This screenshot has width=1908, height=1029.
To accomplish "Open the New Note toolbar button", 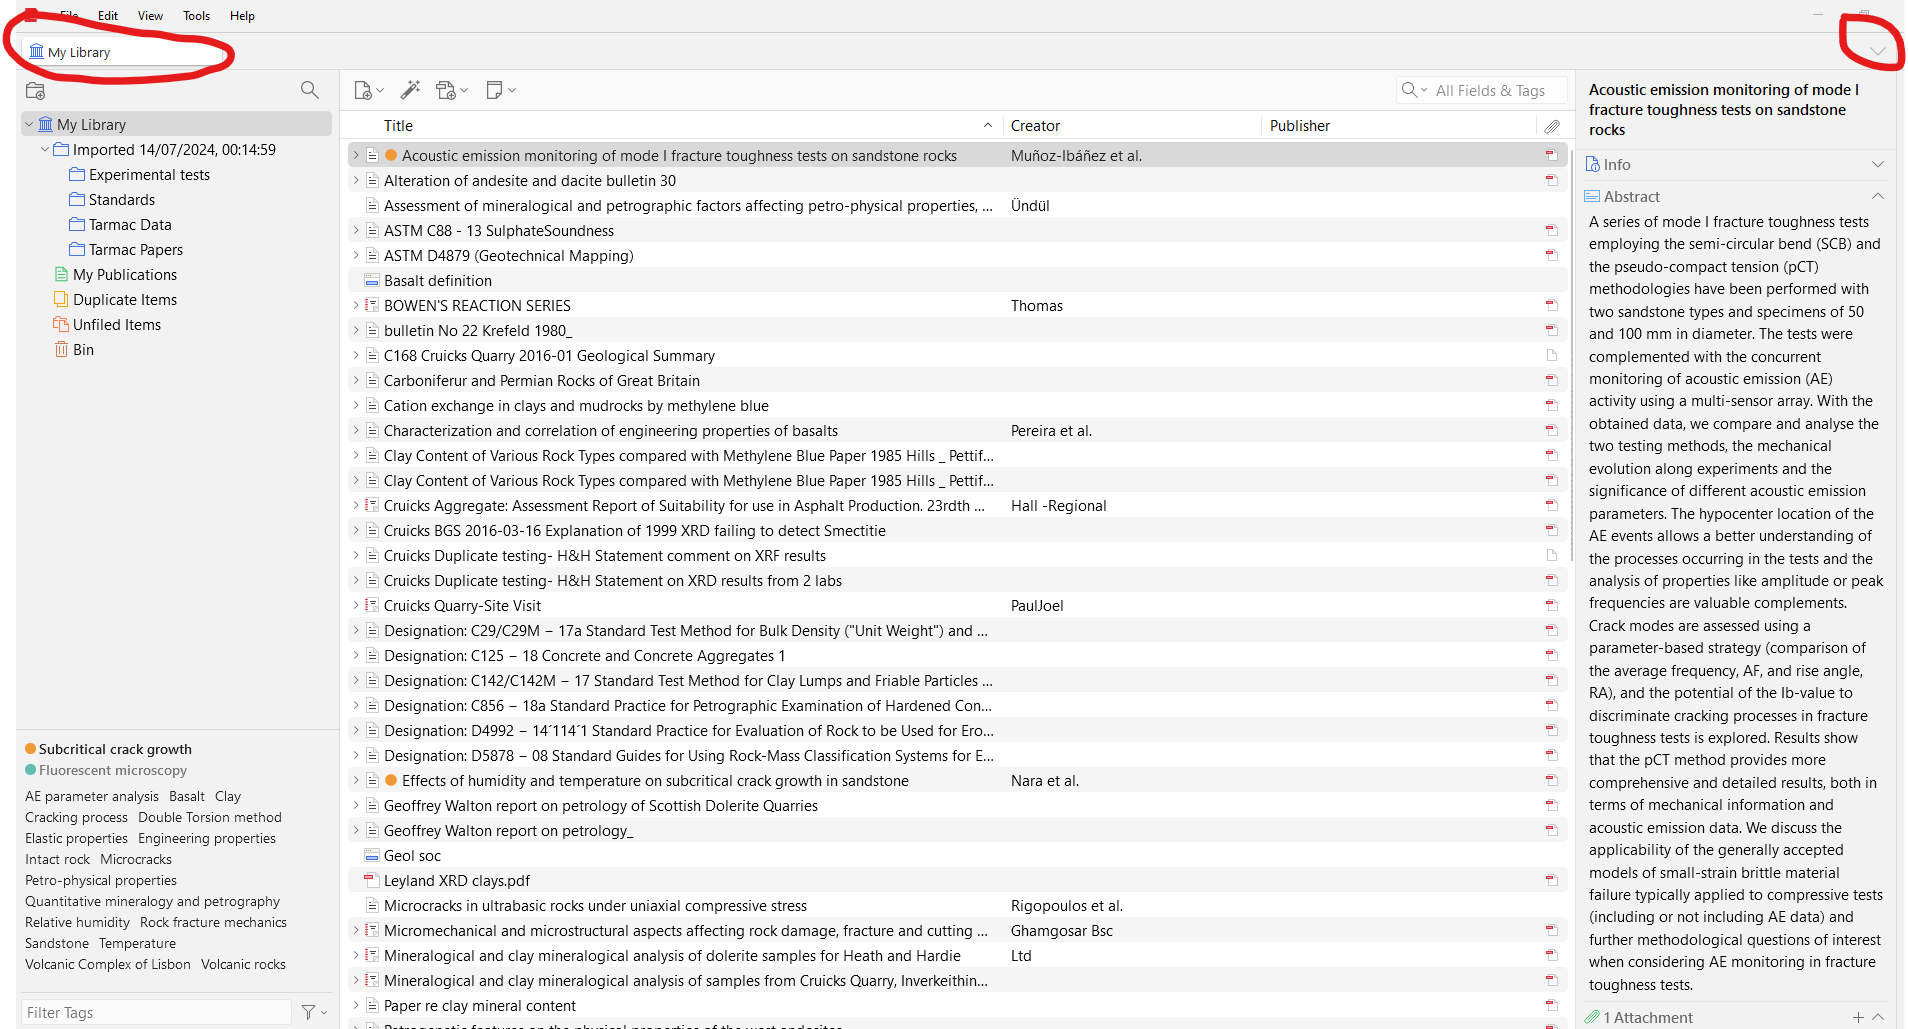I will (x=501, y=90).
